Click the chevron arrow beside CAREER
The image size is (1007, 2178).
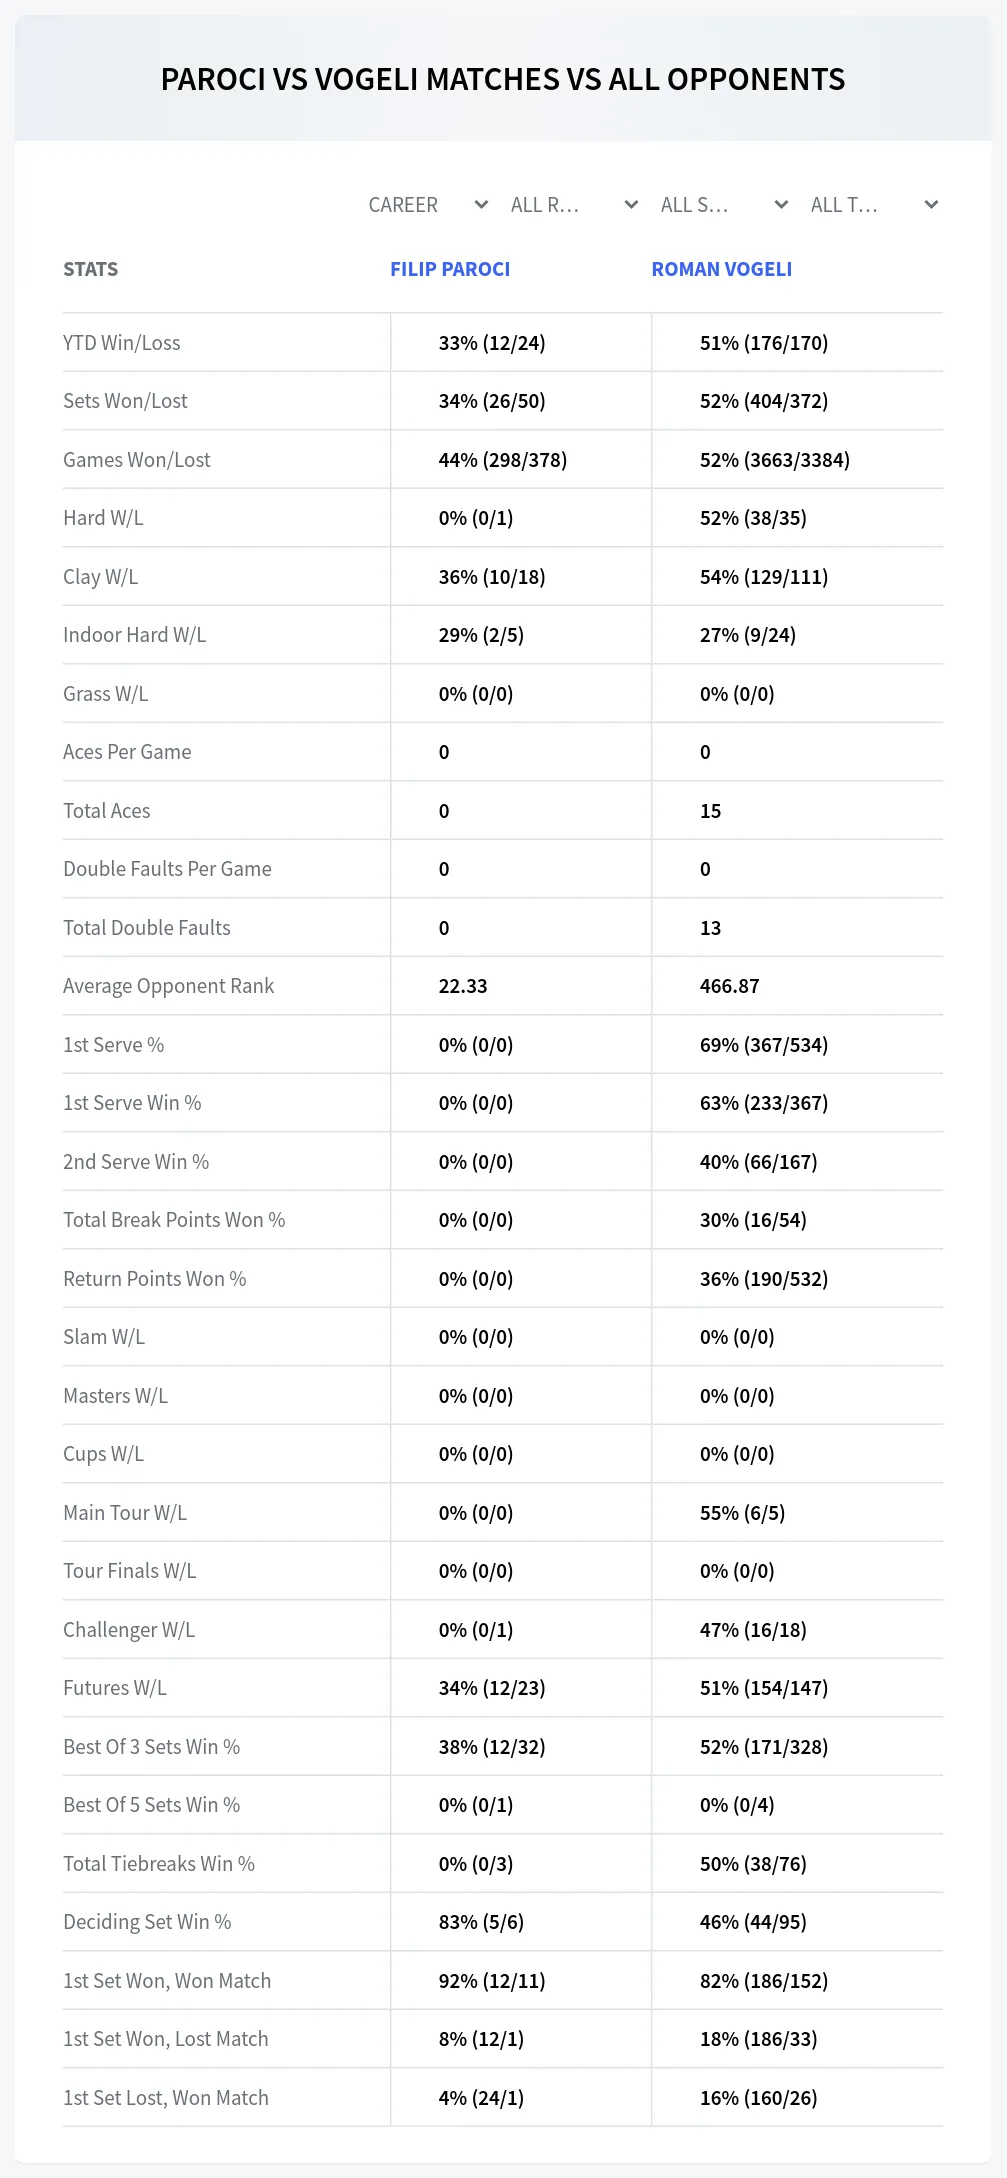pyautogui.click(x=481, y=205)
